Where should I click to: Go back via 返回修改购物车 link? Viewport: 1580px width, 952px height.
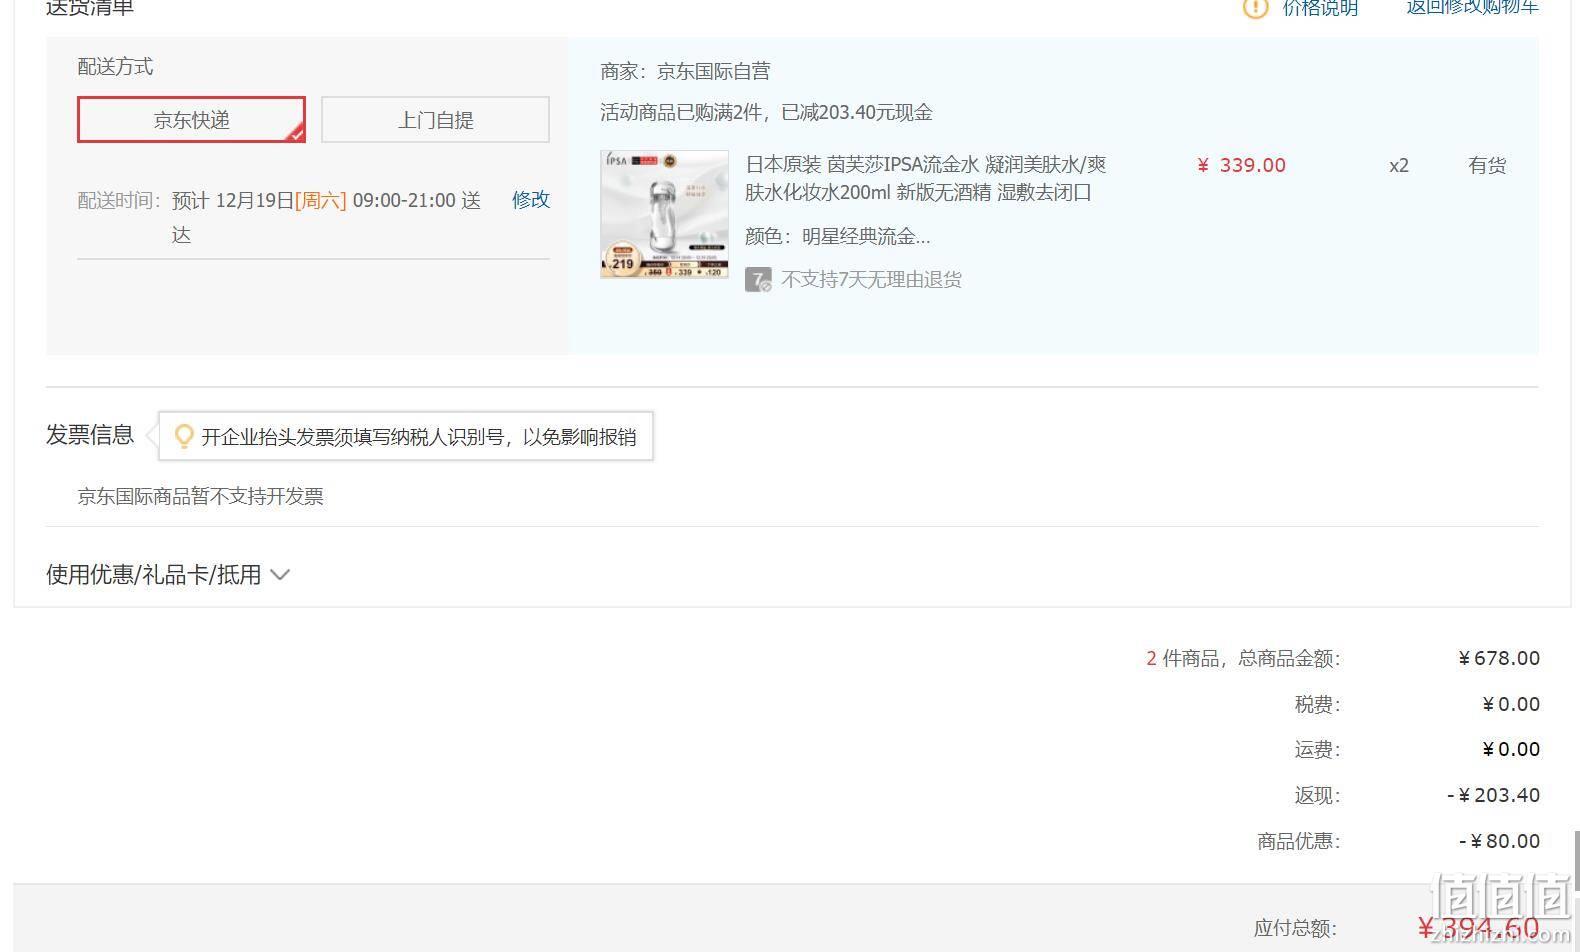pos(1472,7)
